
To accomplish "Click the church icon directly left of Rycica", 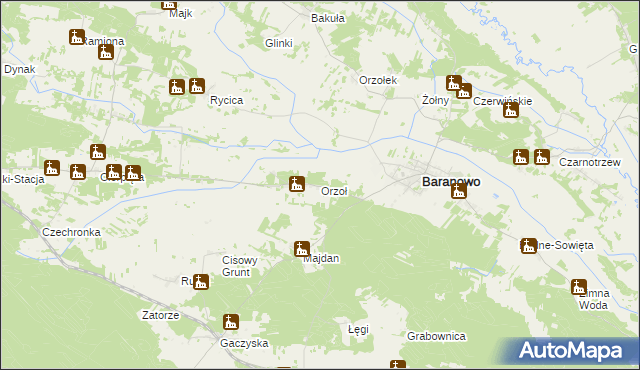I will pyautogui.click(x=197, y=86).
